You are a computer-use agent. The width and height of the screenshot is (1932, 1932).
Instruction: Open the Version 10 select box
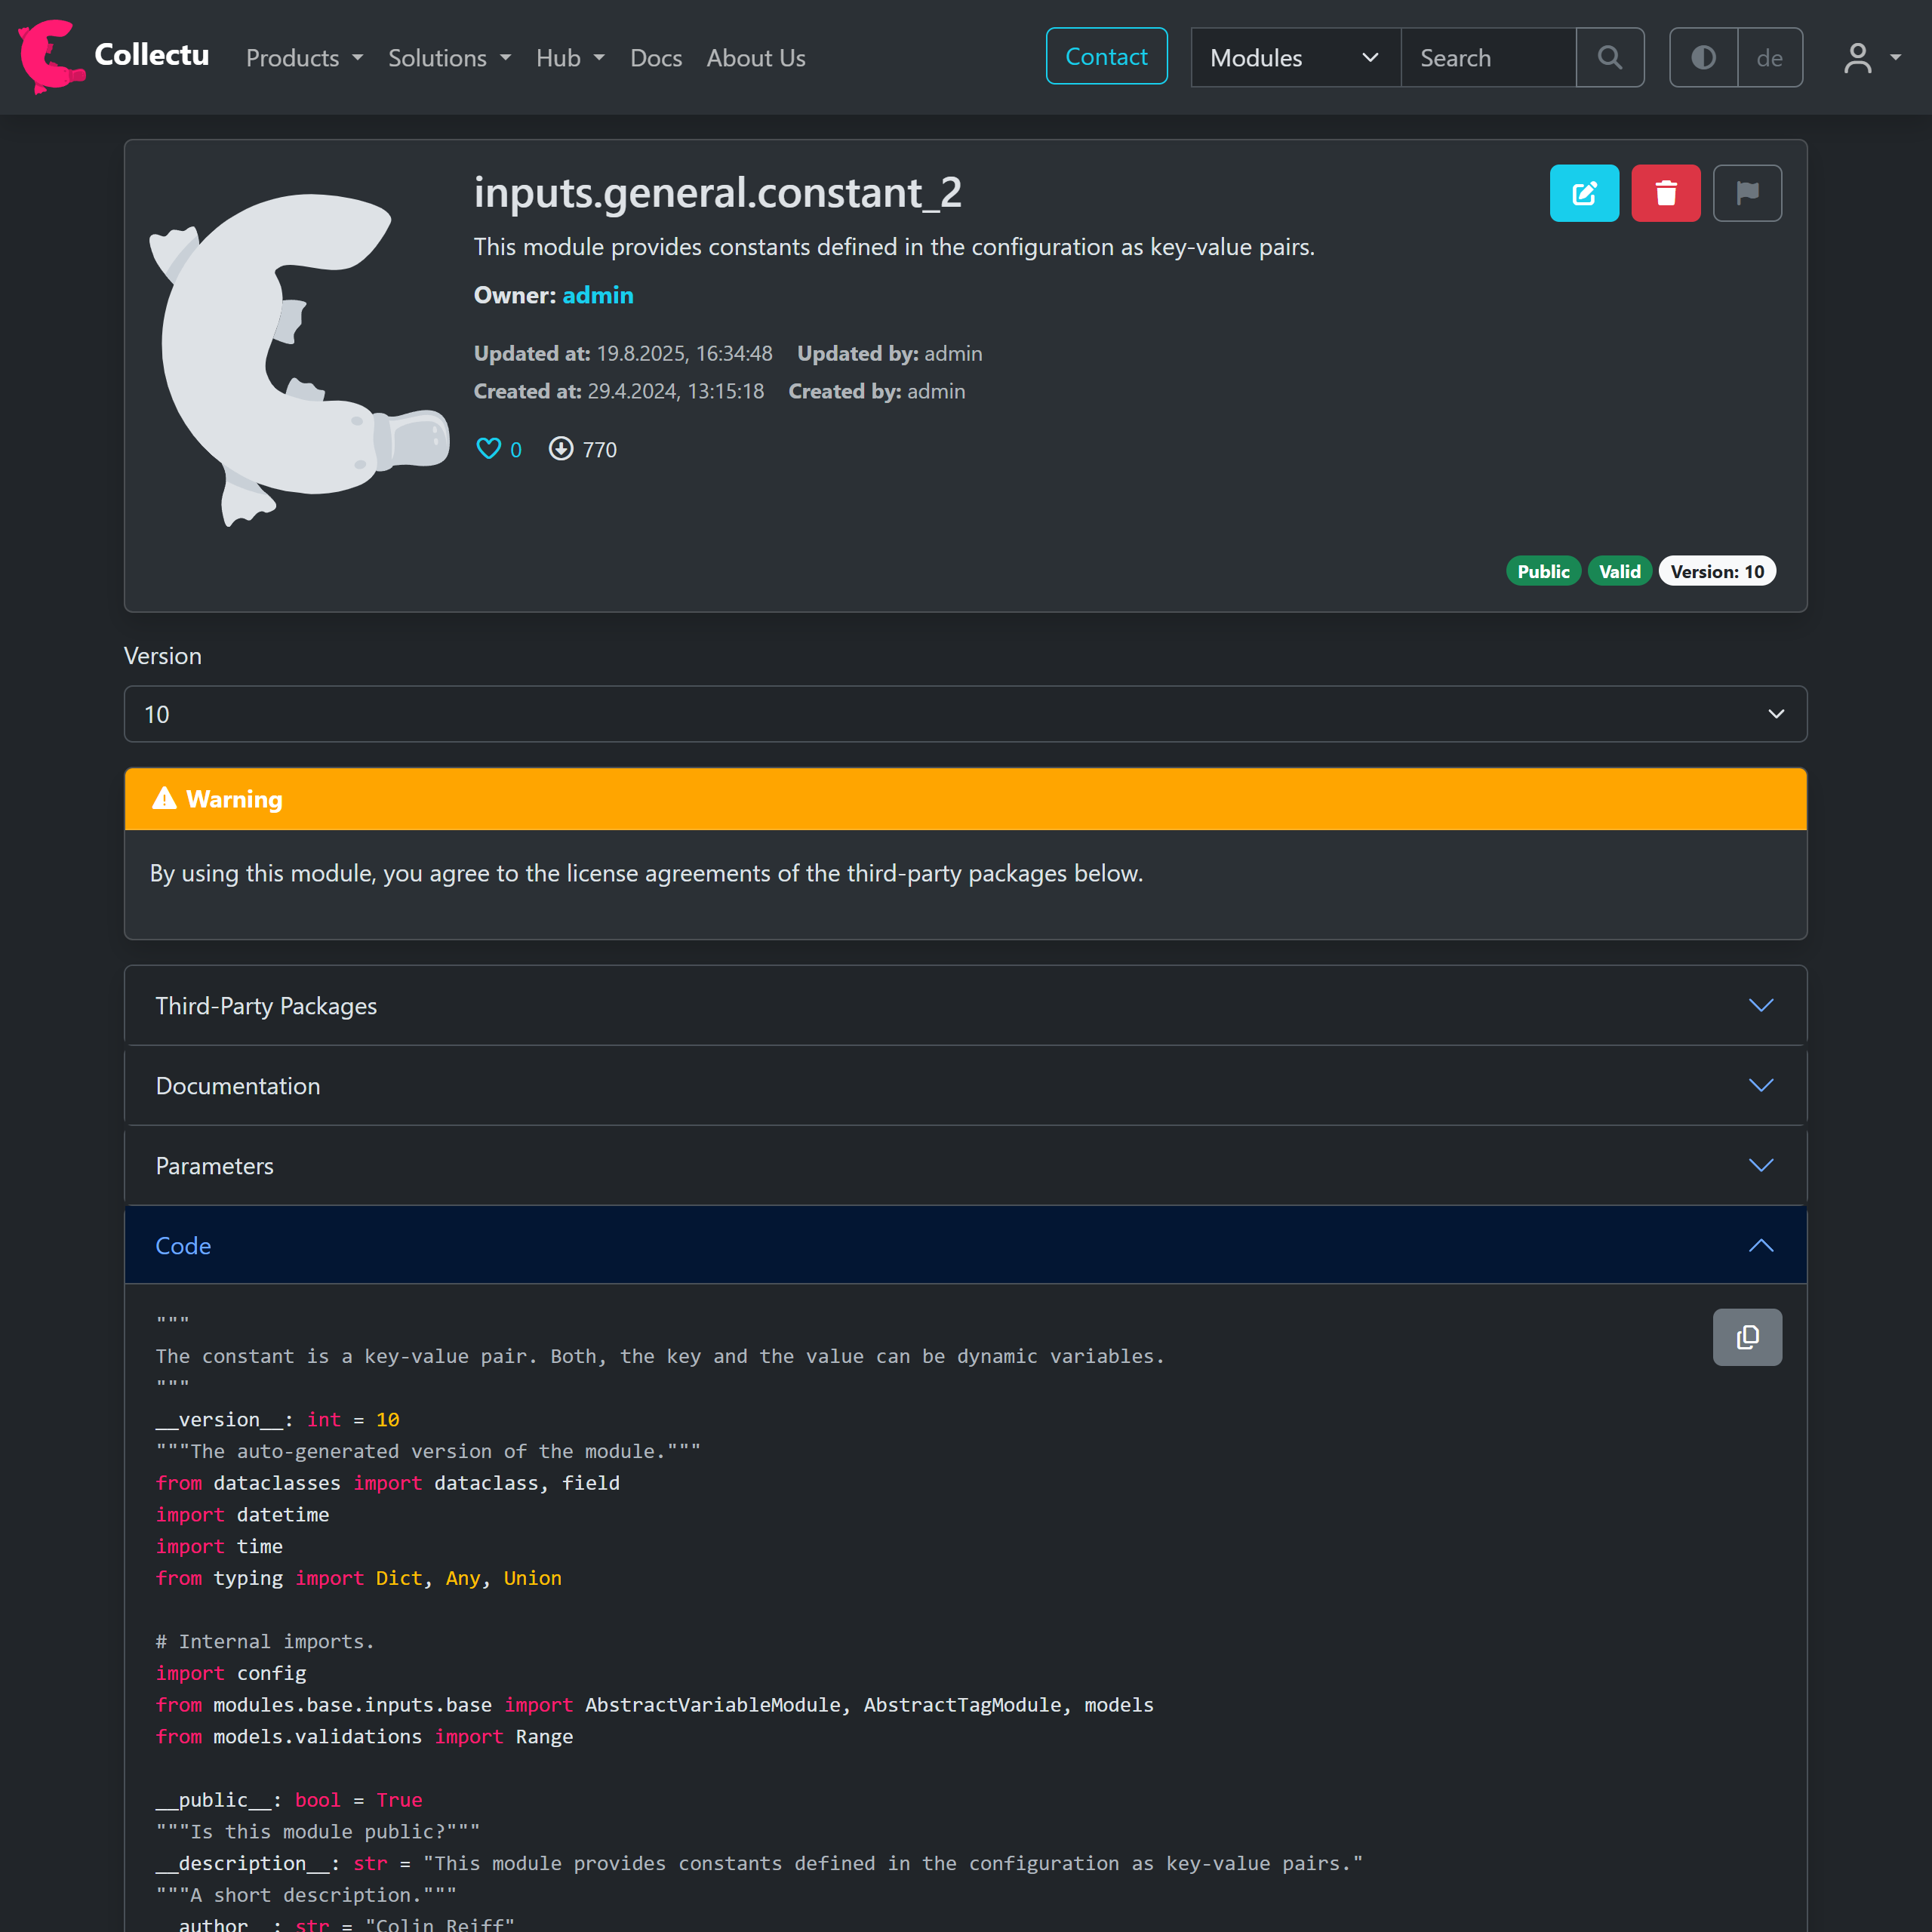tap(965, 714)
